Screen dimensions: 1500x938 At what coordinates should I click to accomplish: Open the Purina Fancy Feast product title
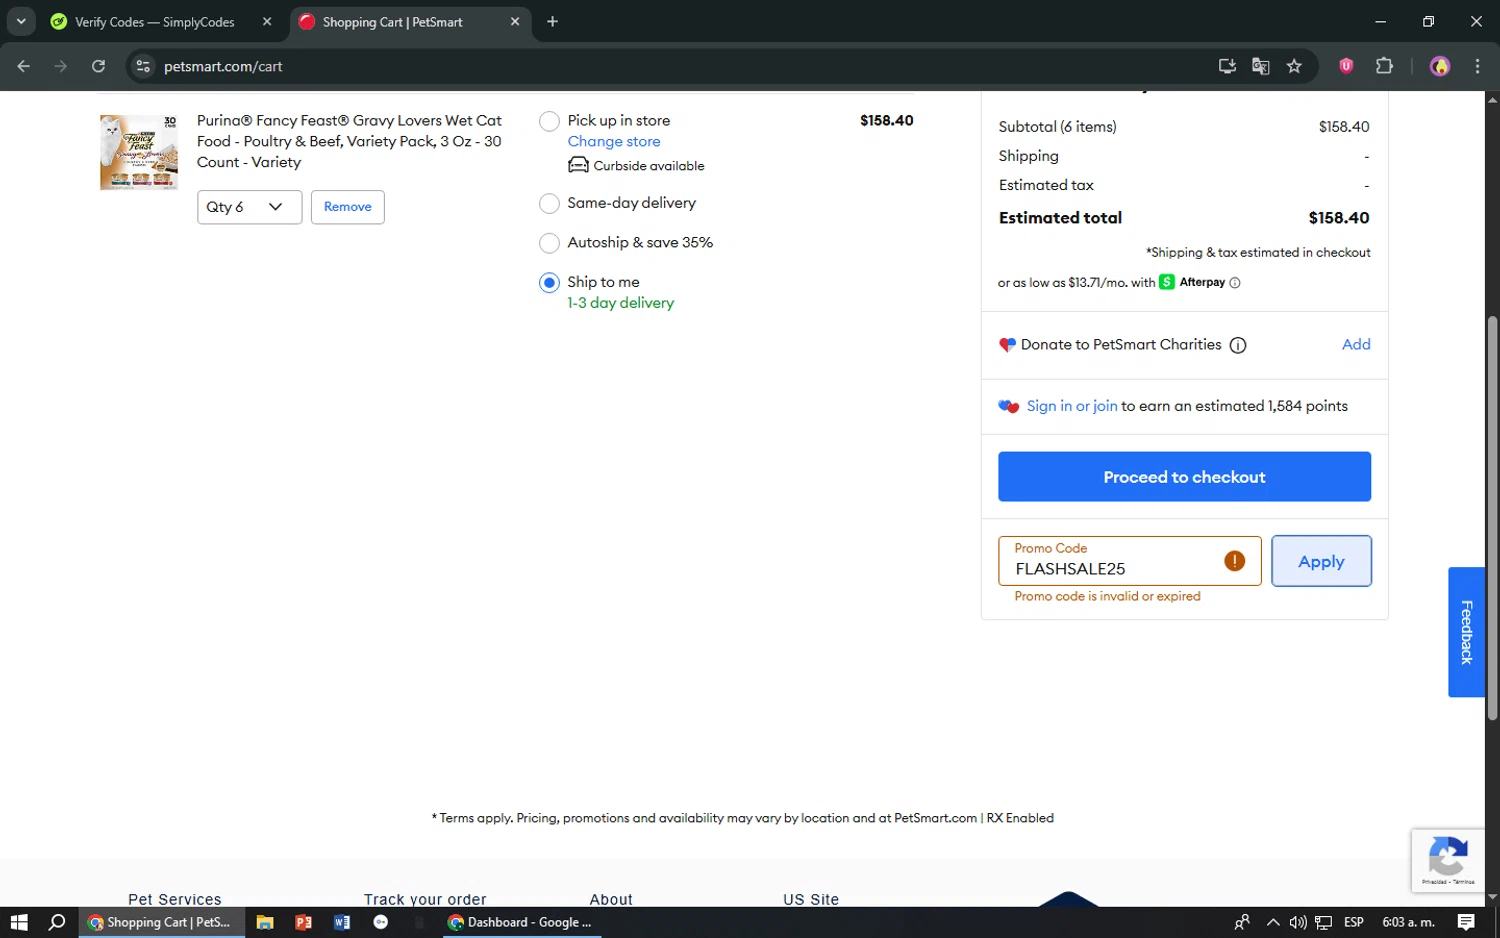coord(349,141)
